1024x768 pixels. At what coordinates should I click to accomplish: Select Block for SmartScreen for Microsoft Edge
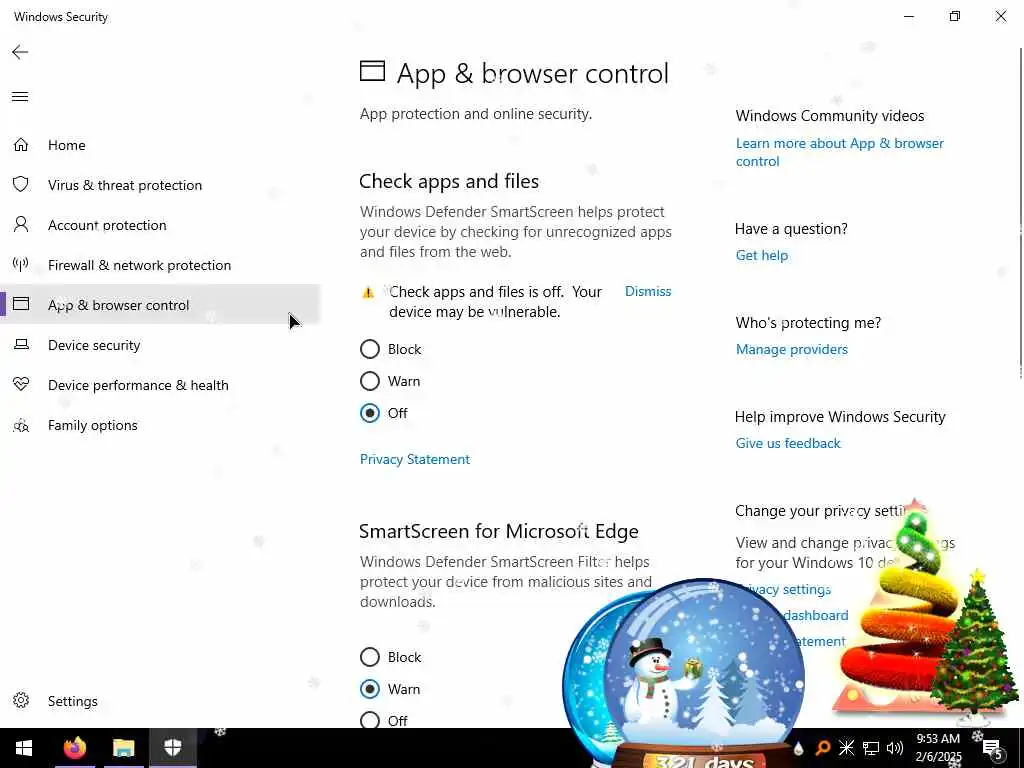pos(370,656)
